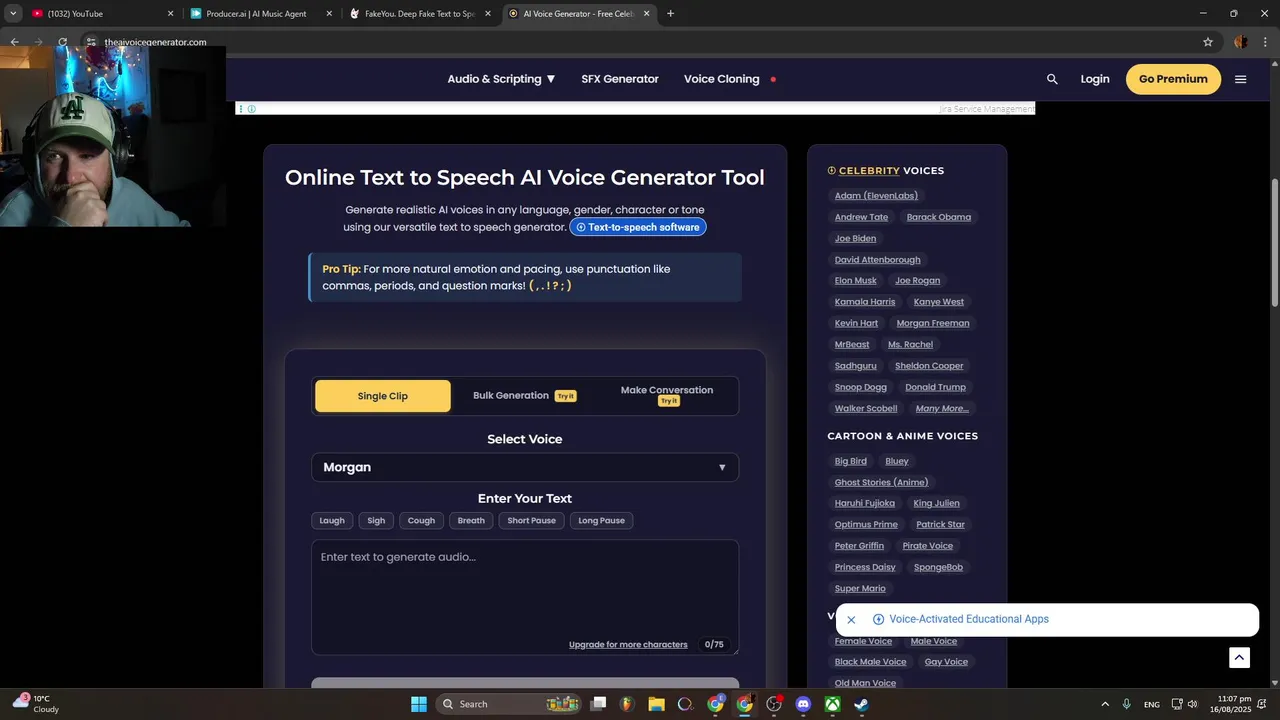Open a new browser tab with plus icon
Image resolution: width=1280 pixels, height=720 pixels.
(x=670, y=14)
